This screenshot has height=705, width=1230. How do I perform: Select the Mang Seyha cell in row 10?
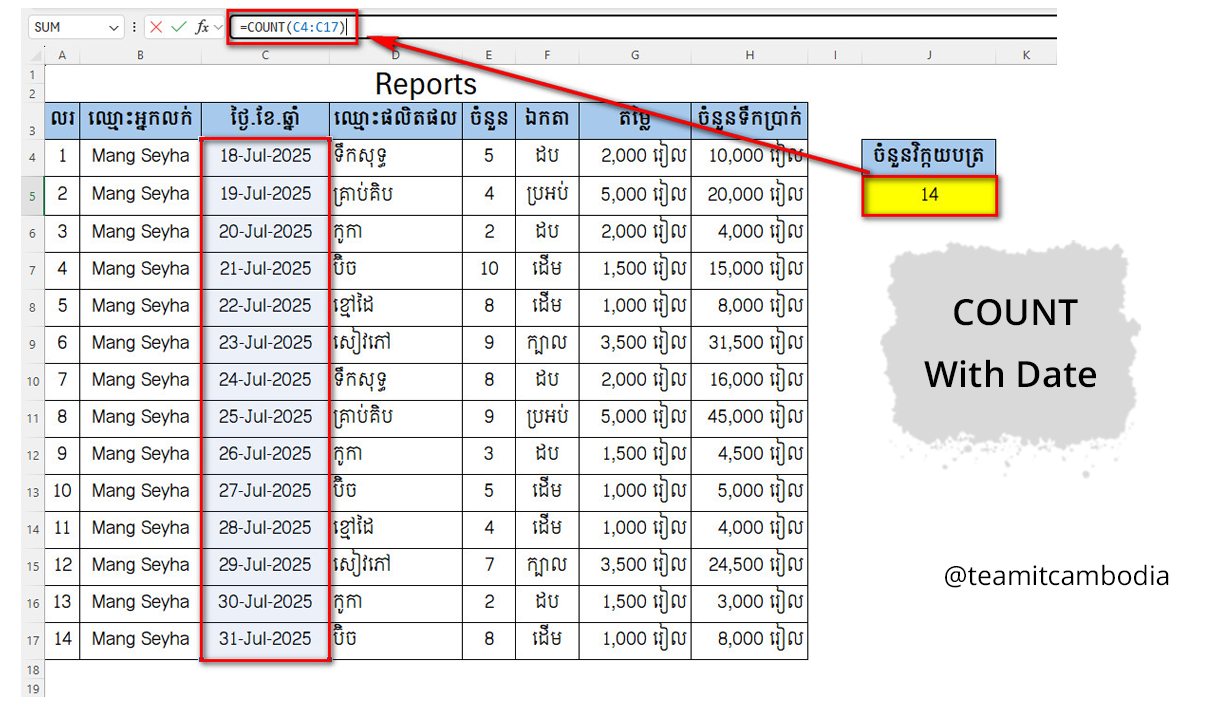[140, 379]
